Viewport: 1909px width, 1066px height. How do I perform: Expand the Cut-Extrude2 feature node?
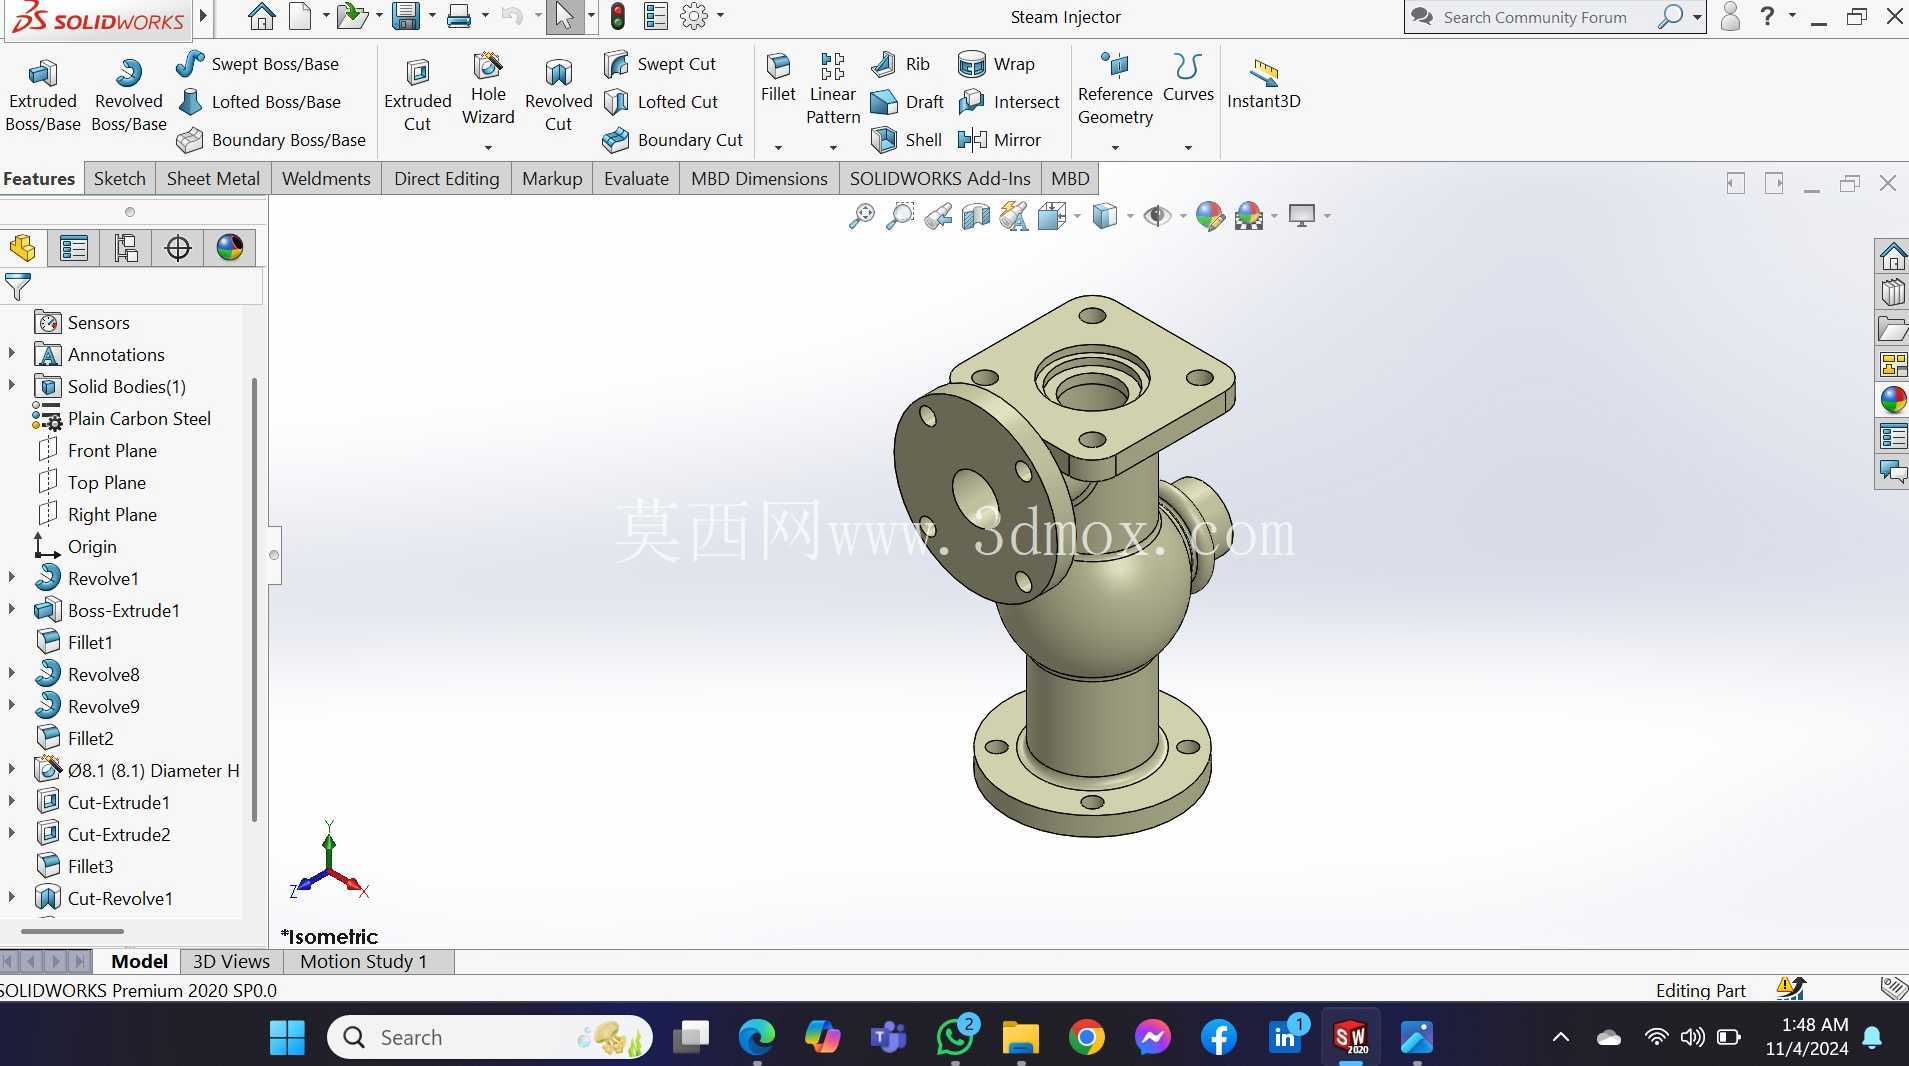tap(12, 834)
